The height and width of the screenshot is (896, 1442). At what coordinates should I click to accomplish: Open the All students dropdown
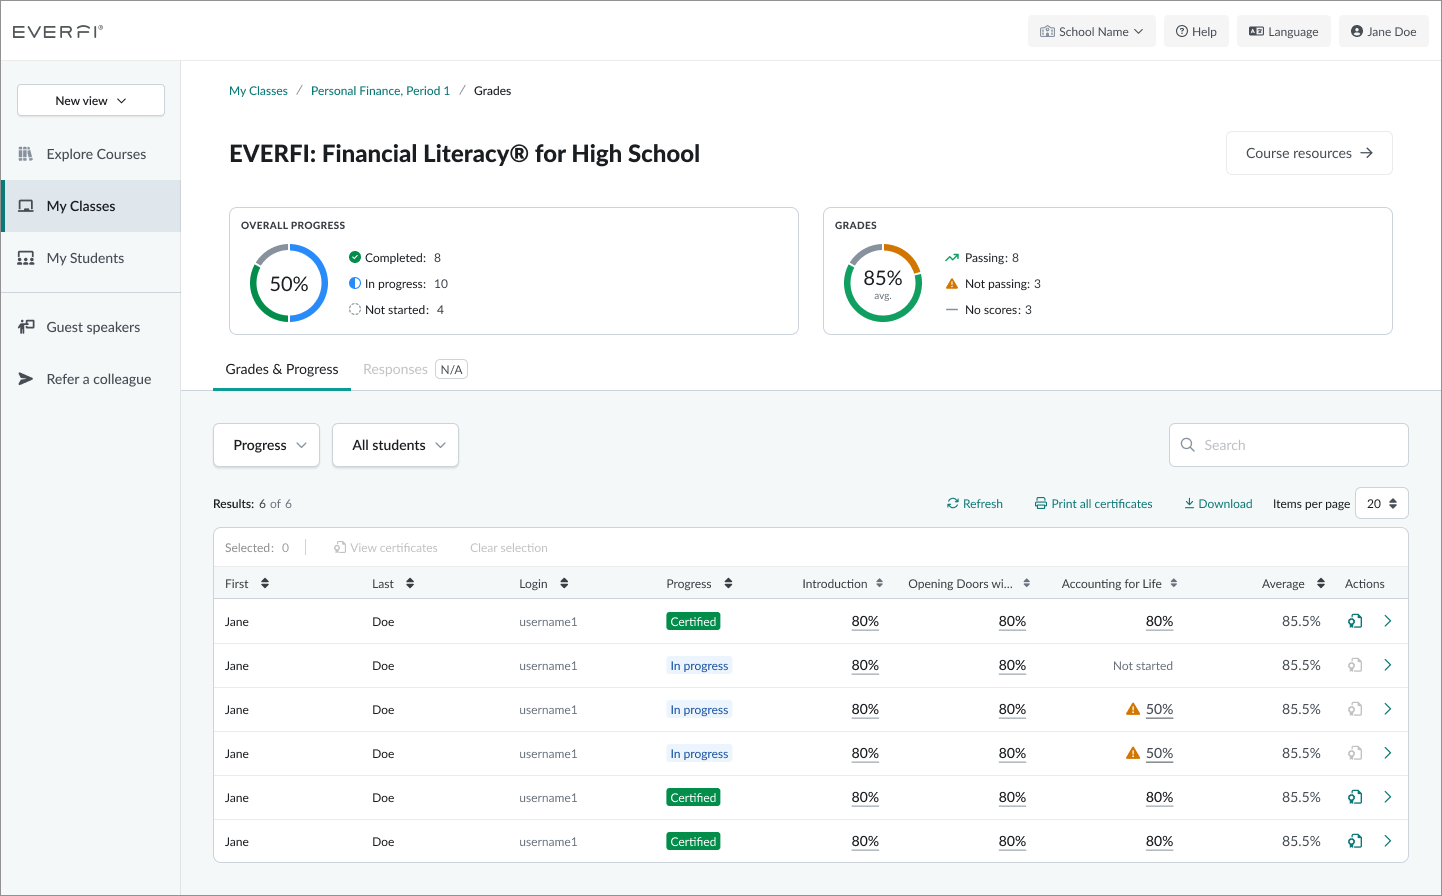click(395, 445)
